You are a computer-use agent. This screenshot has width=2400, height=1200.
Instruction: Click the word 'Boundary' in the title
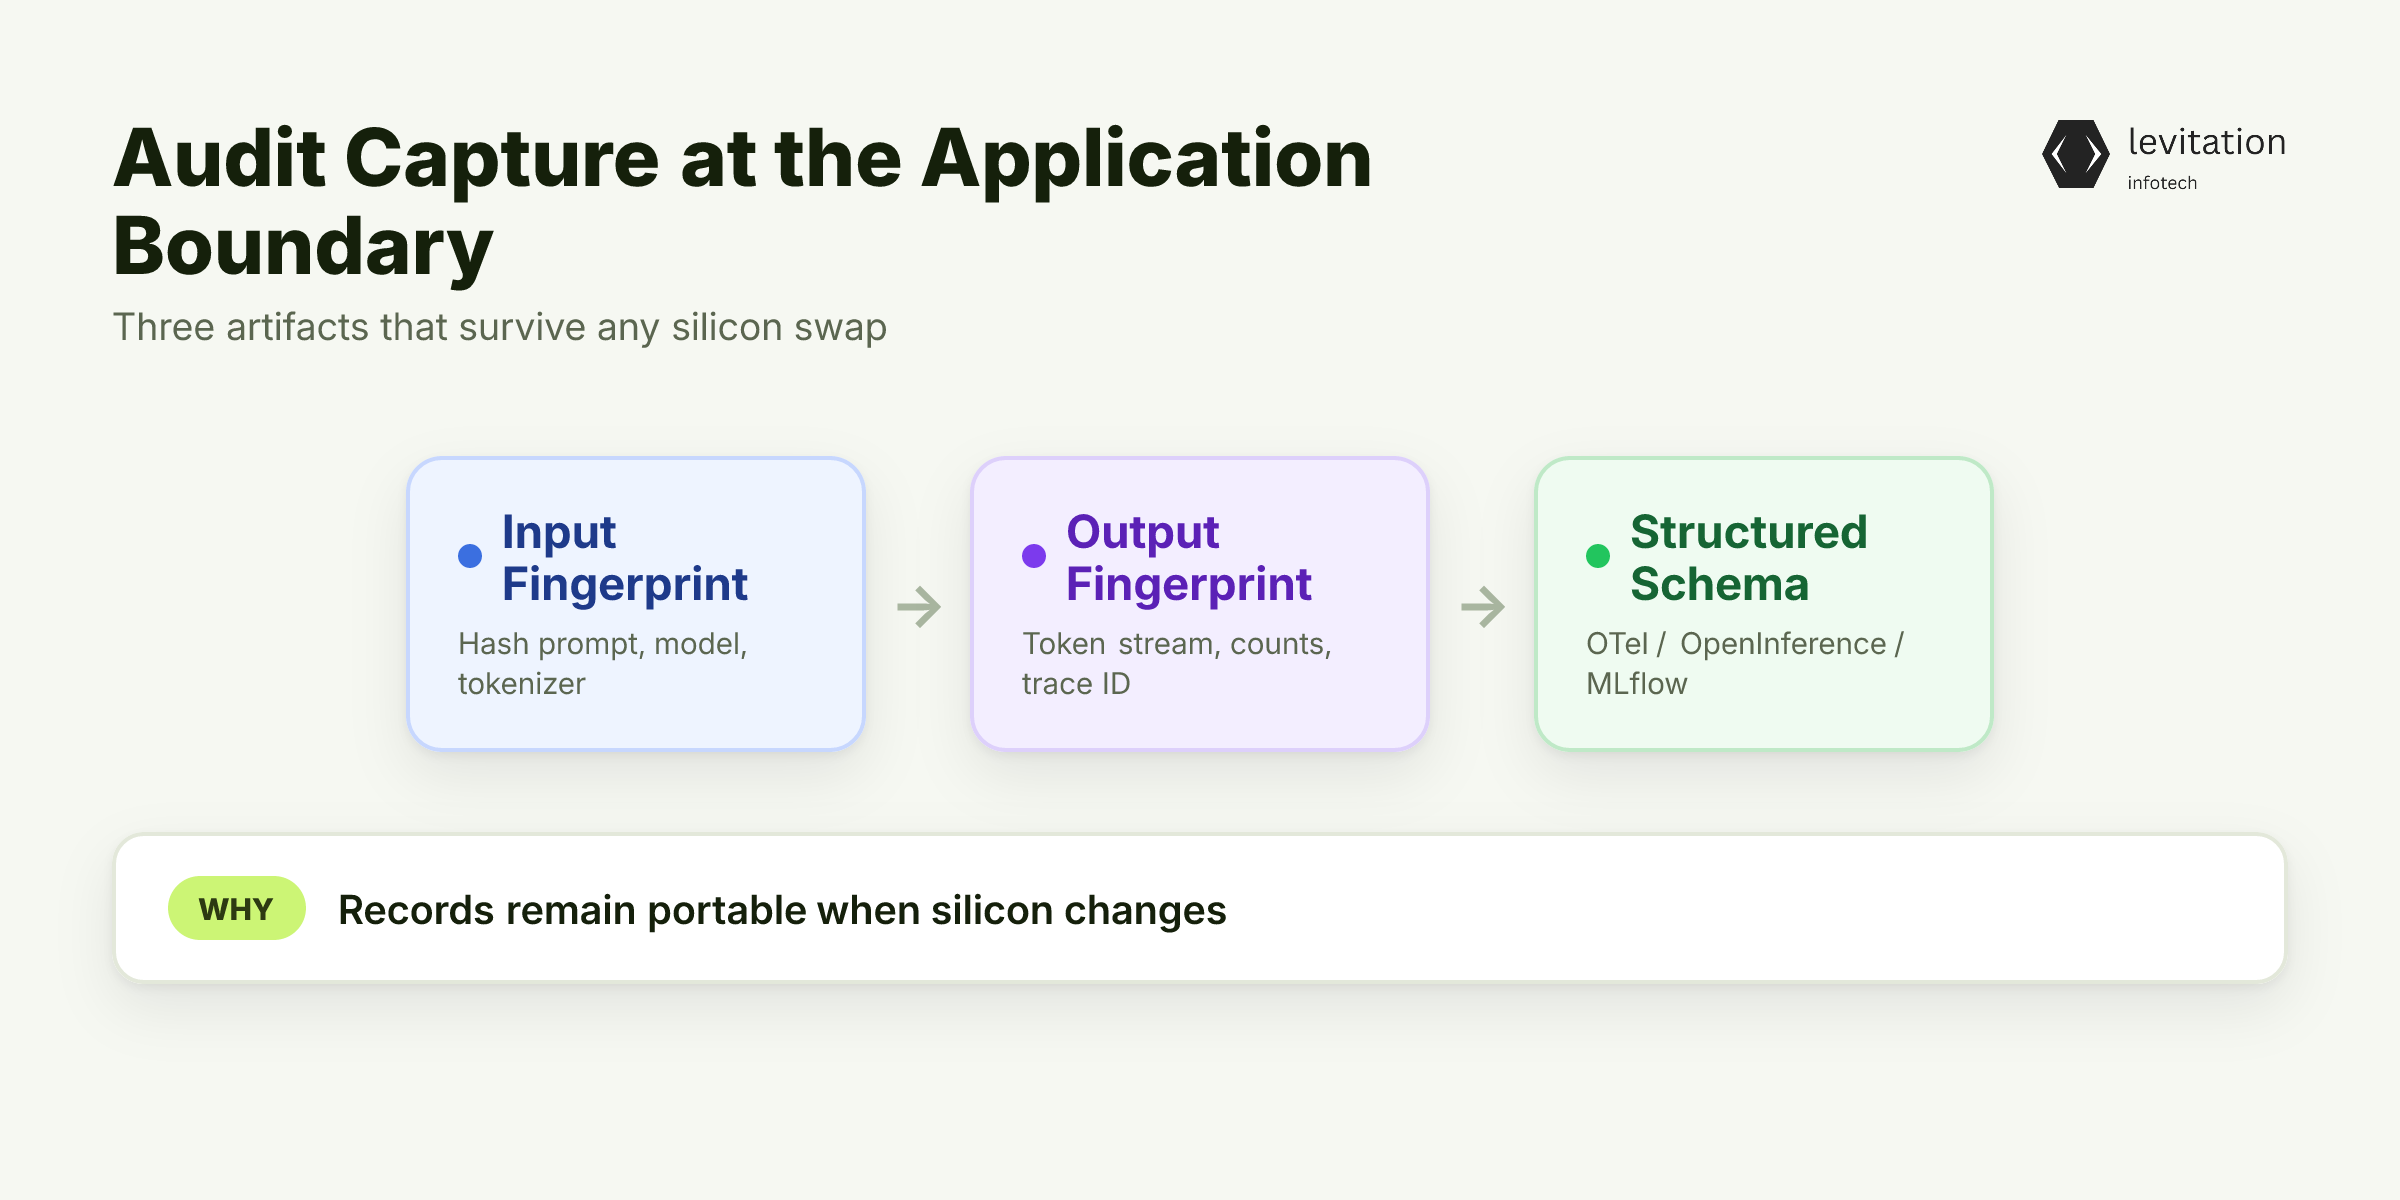303,246
